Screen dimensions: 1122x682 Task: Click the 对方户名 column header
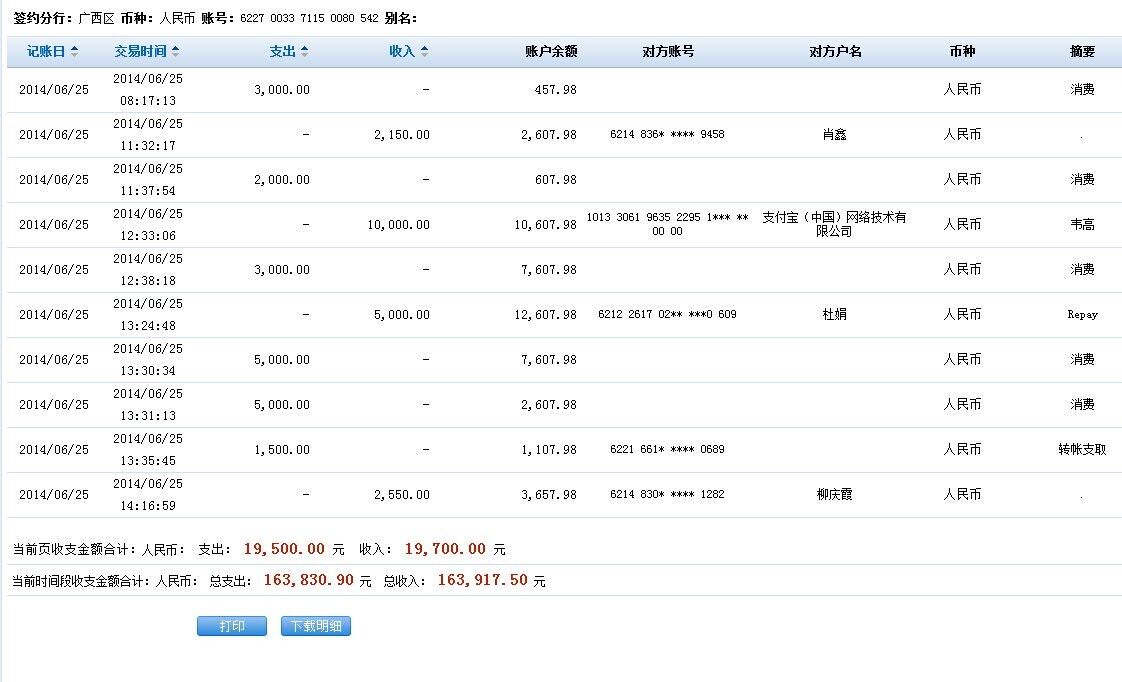coord(835,51)
